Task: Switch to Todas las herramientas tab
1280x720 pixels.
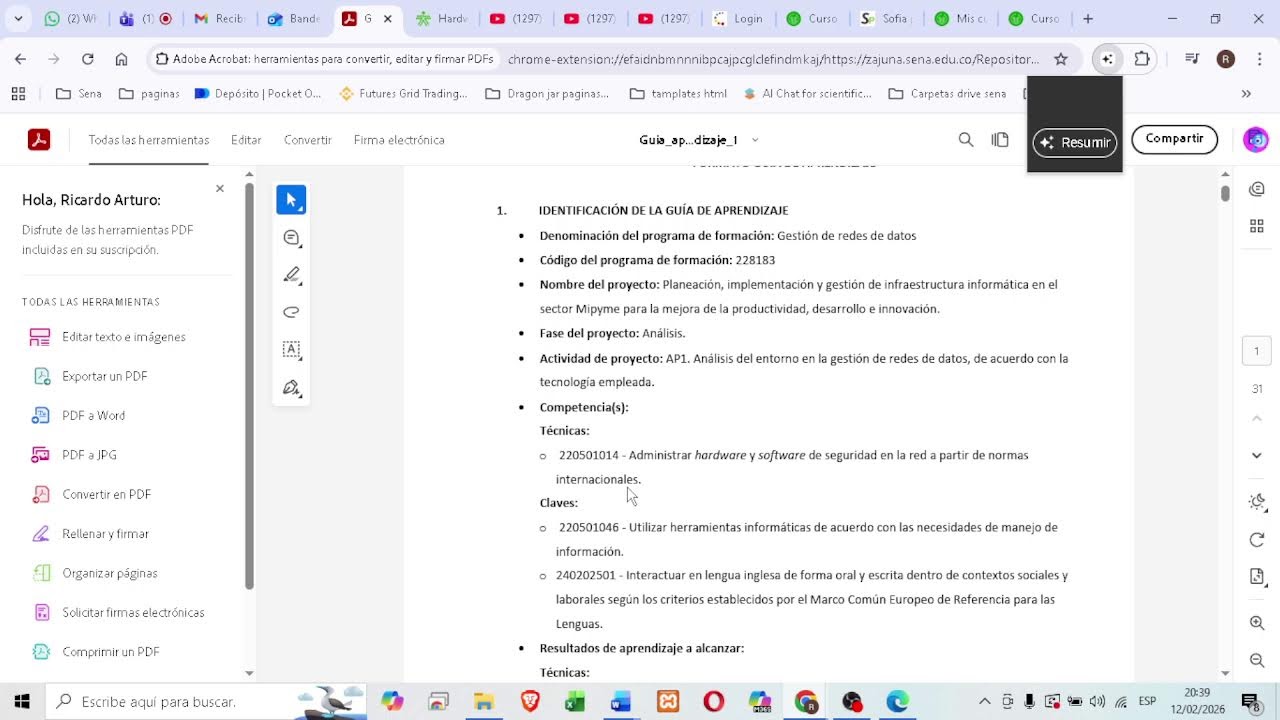Action: pos(149,140)
